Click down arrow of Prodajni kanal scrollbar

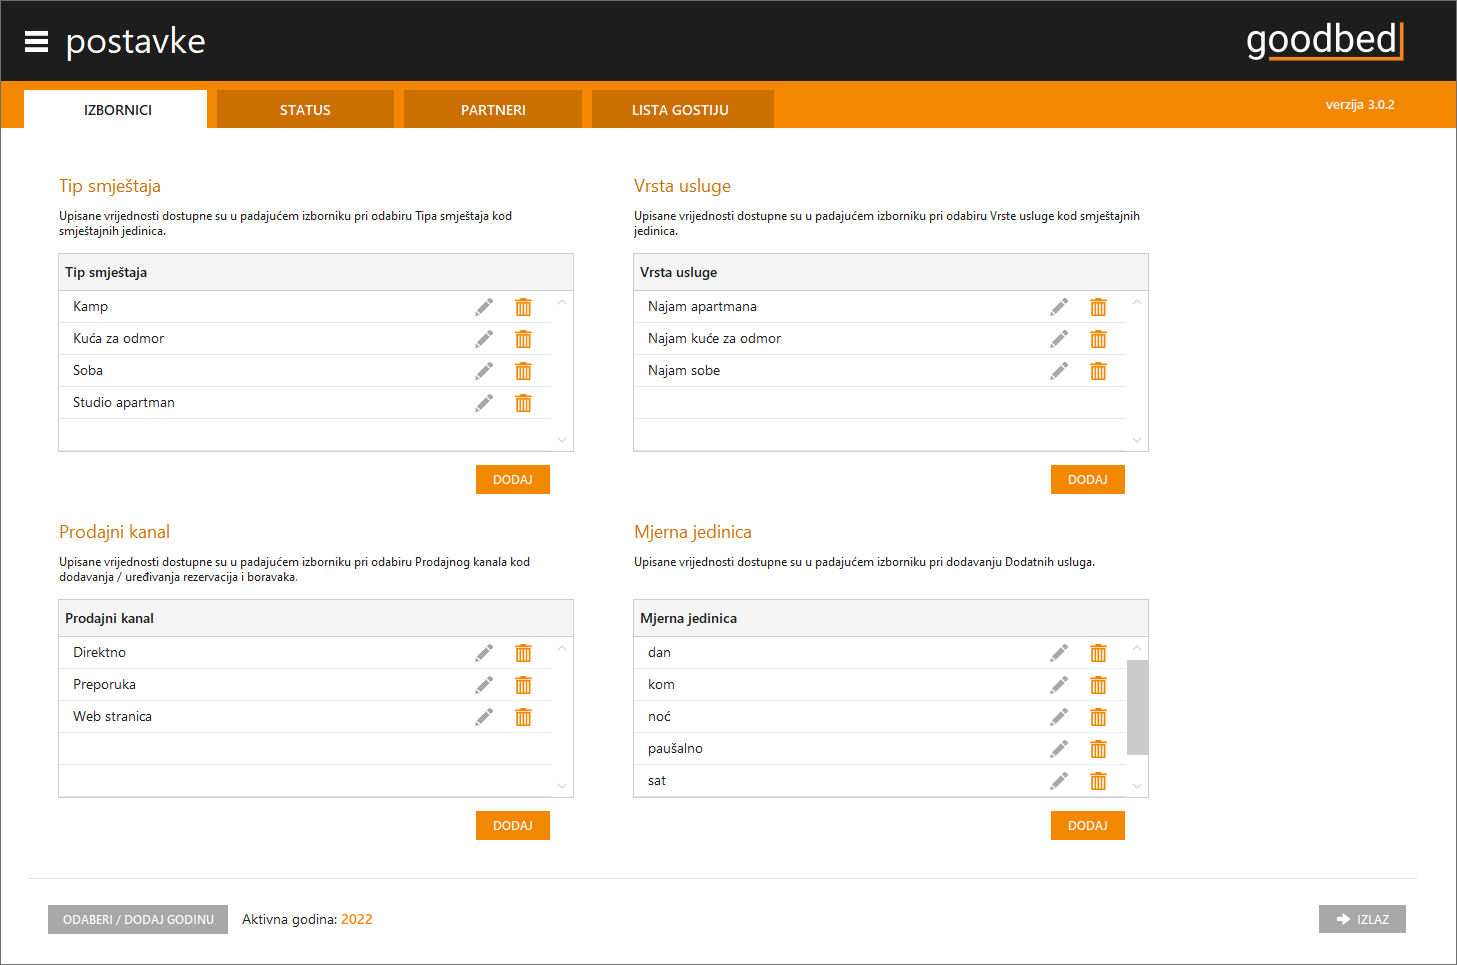click(562, 786)
